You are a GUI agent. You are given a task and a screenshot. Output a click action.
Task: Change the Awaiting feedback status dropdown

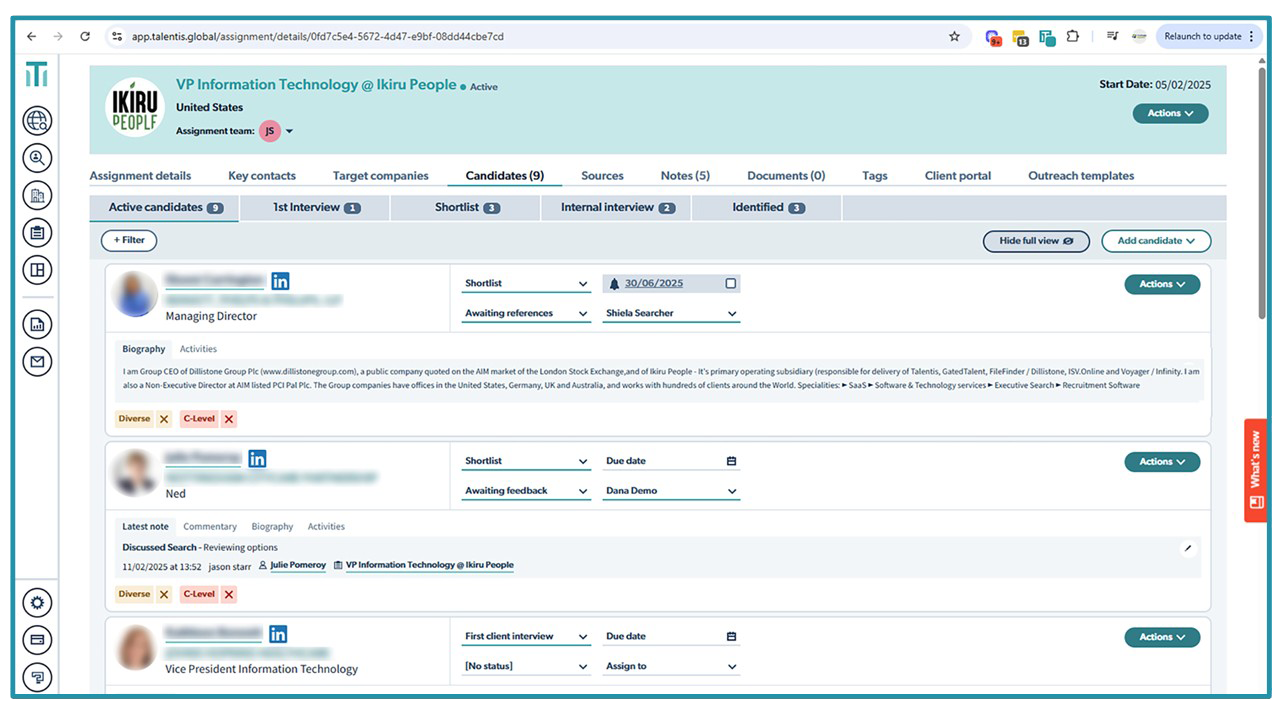coord(526,491)
